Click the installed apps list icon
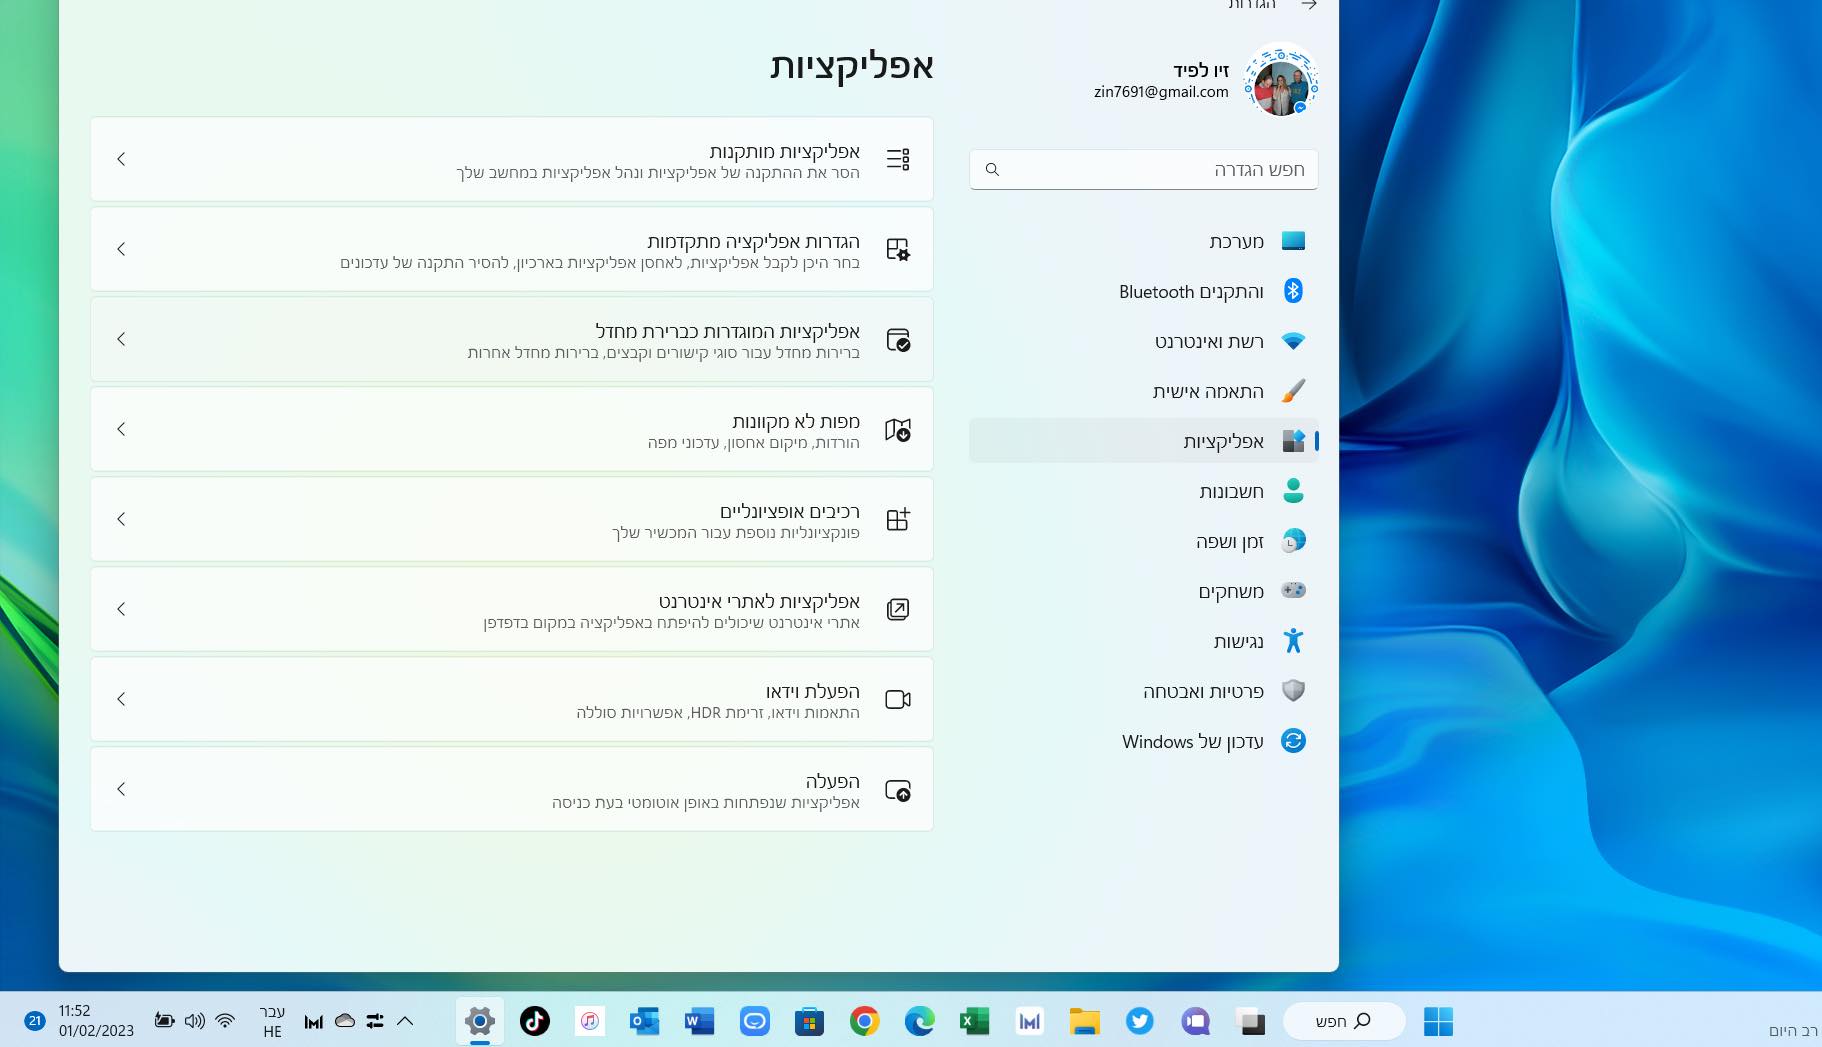Viewport: 1822px width, 1047px height. pos(897,159)
